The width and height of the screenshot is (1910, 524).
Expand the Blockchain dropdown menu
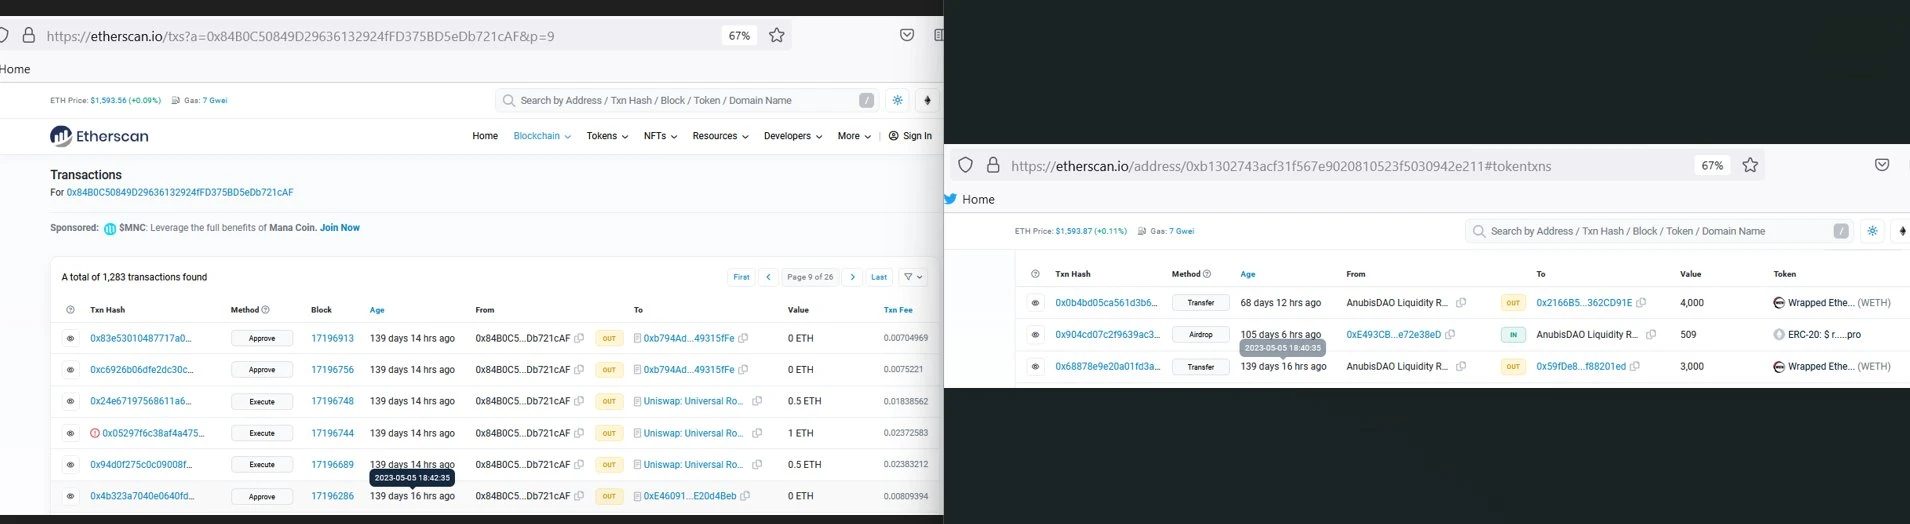pos(542,136)
